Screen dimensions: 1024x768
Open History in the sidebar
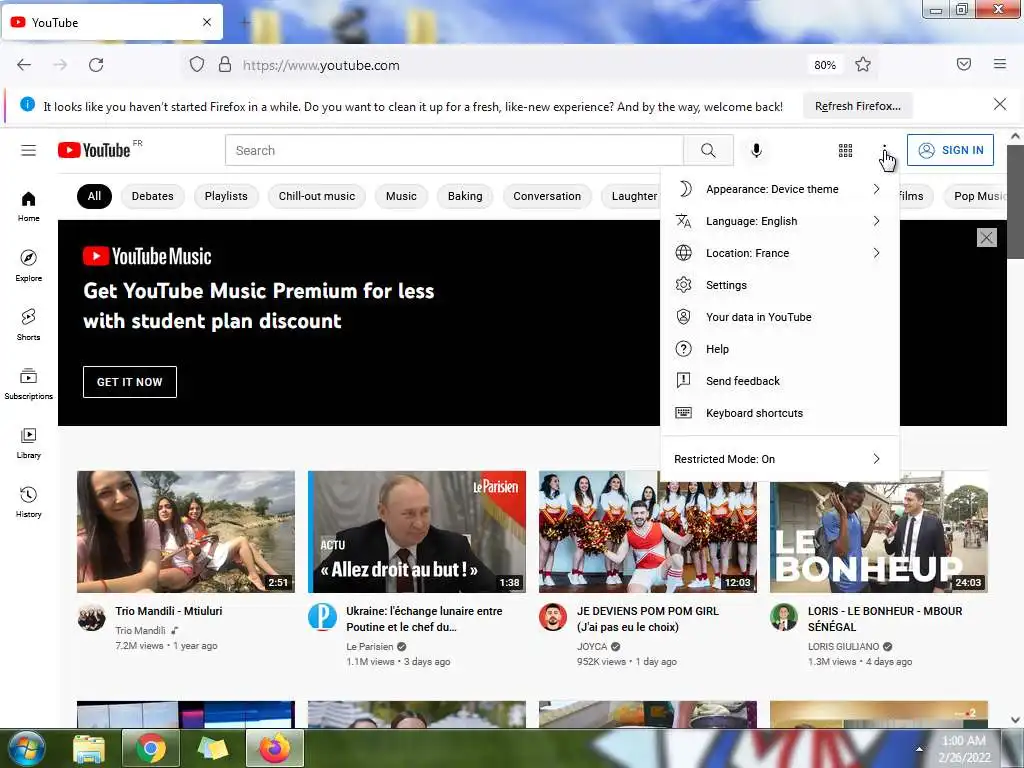[x=28, y=502]
